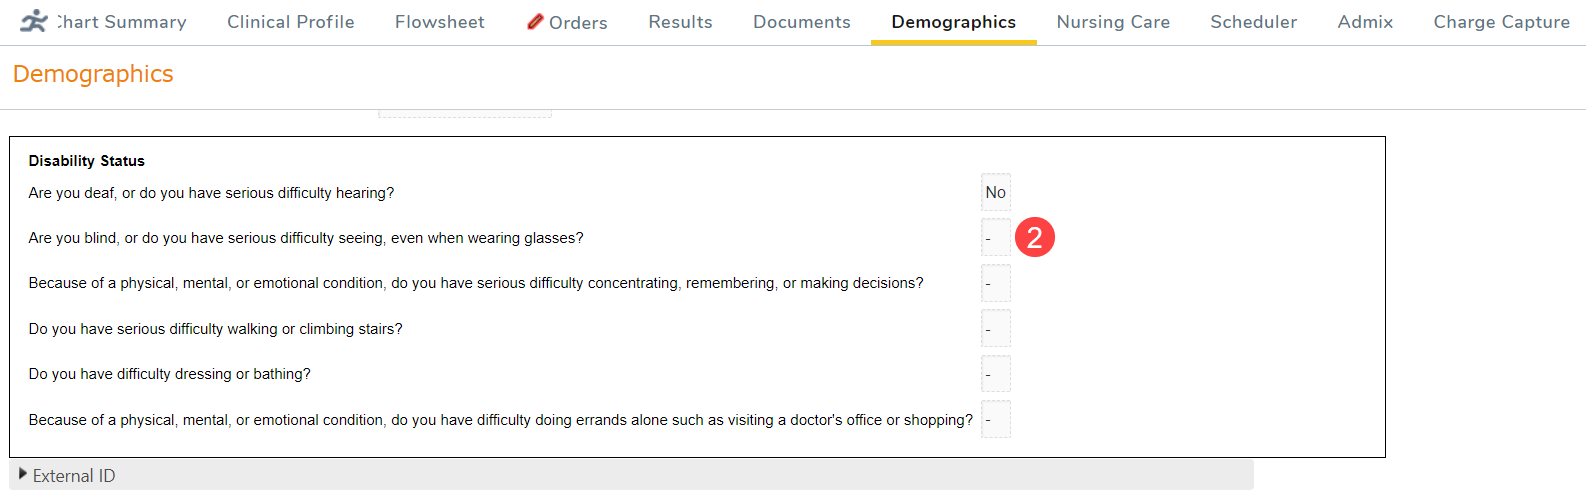Select the Documents tab
The width and height of the screenshot is (1586, 490).
tap(801, 22)
